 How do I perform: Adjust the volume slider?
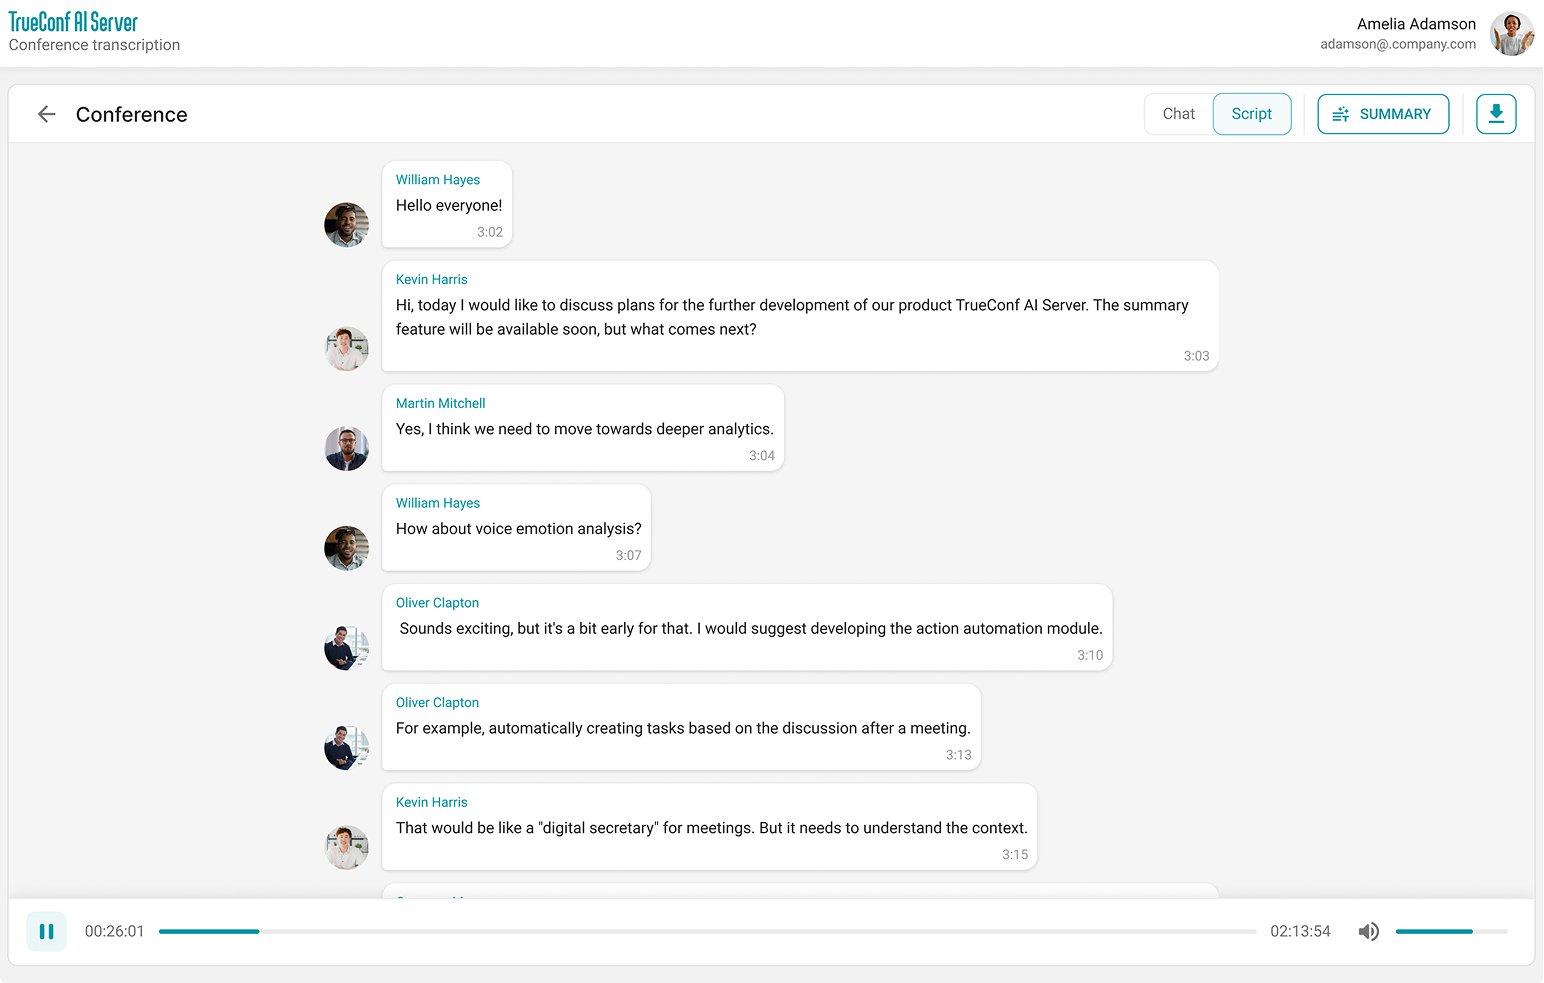point(1450,931)
